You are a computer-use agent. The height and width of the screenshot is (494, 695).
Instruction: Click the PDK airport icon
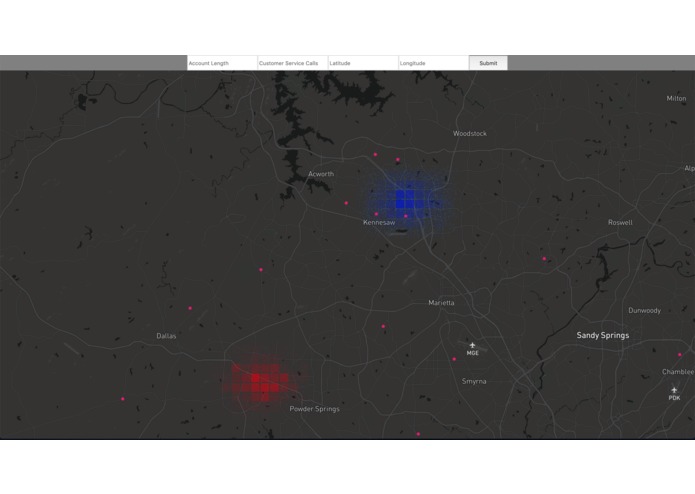pyautogui.click(x=674, y=390)
